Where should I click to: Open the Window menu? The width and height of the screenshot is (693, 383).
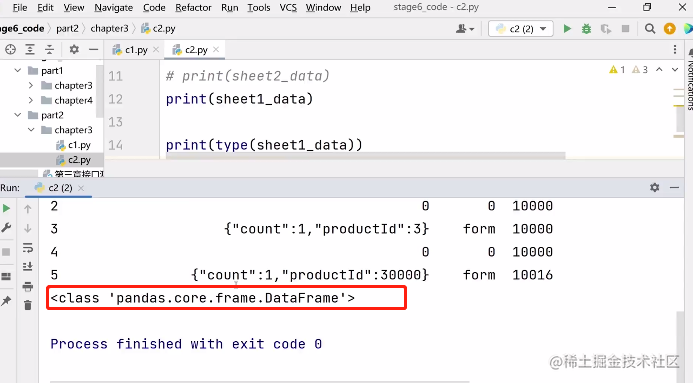click(323, 8)
